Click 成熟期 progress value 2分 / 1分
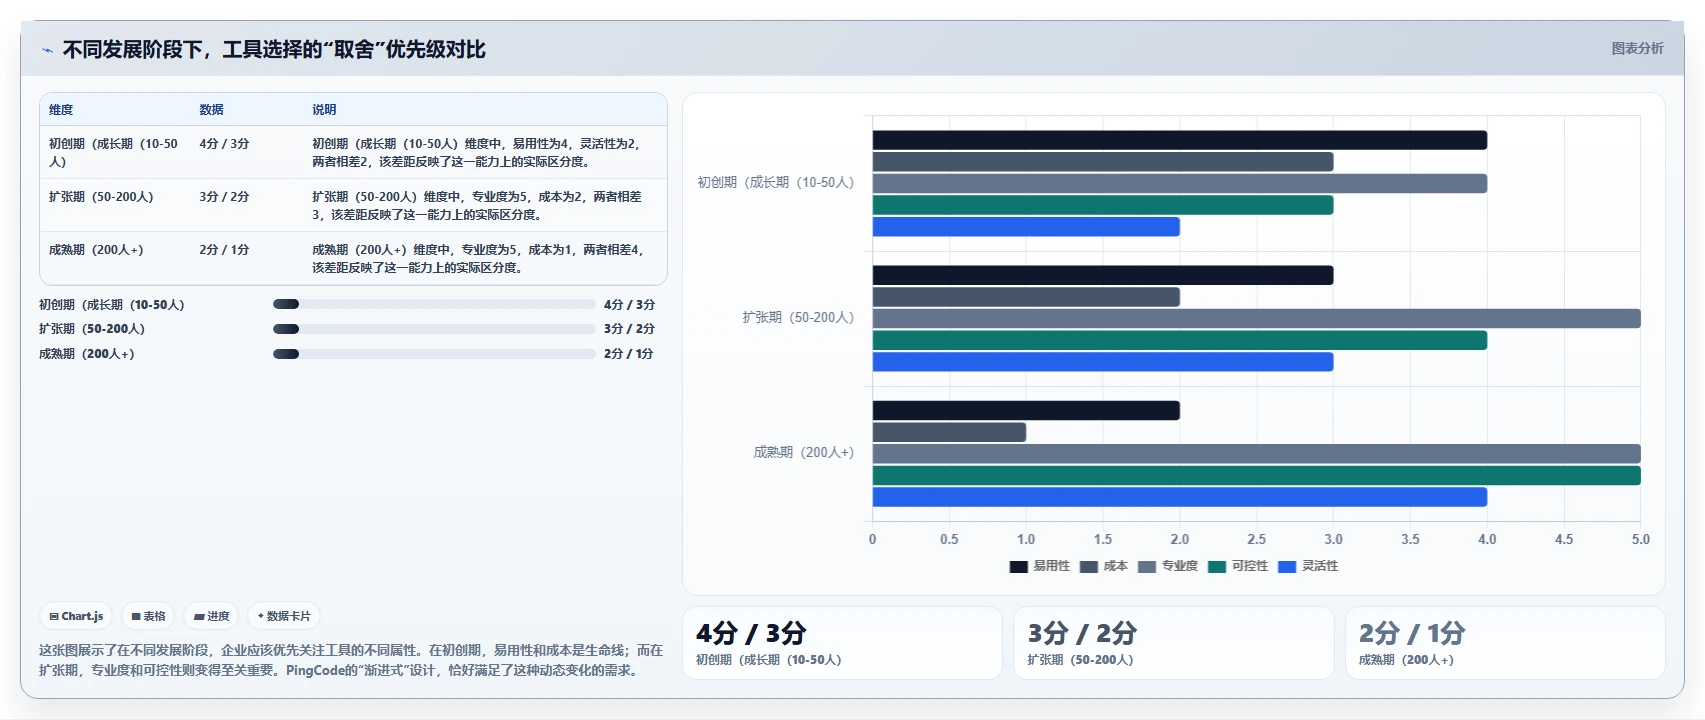1705x720 pixels. point(628,353)
